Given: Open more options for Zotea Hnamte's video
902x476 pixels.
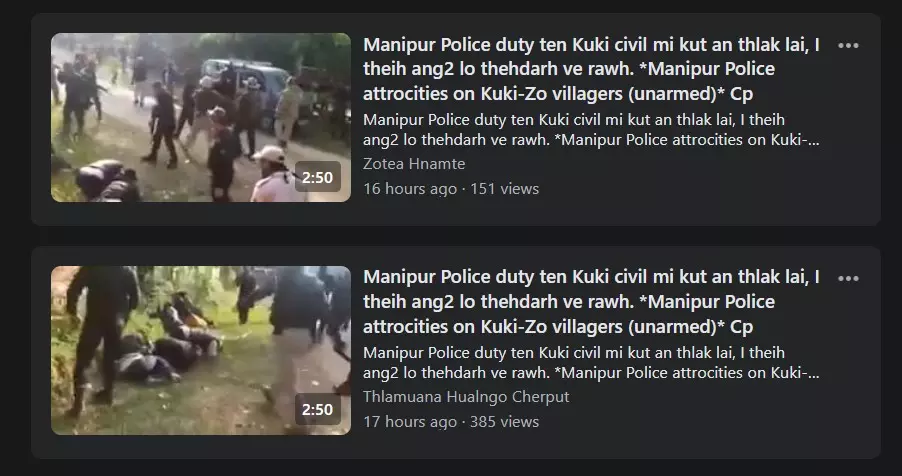Looking at the screenshot, I should point(848,45).
